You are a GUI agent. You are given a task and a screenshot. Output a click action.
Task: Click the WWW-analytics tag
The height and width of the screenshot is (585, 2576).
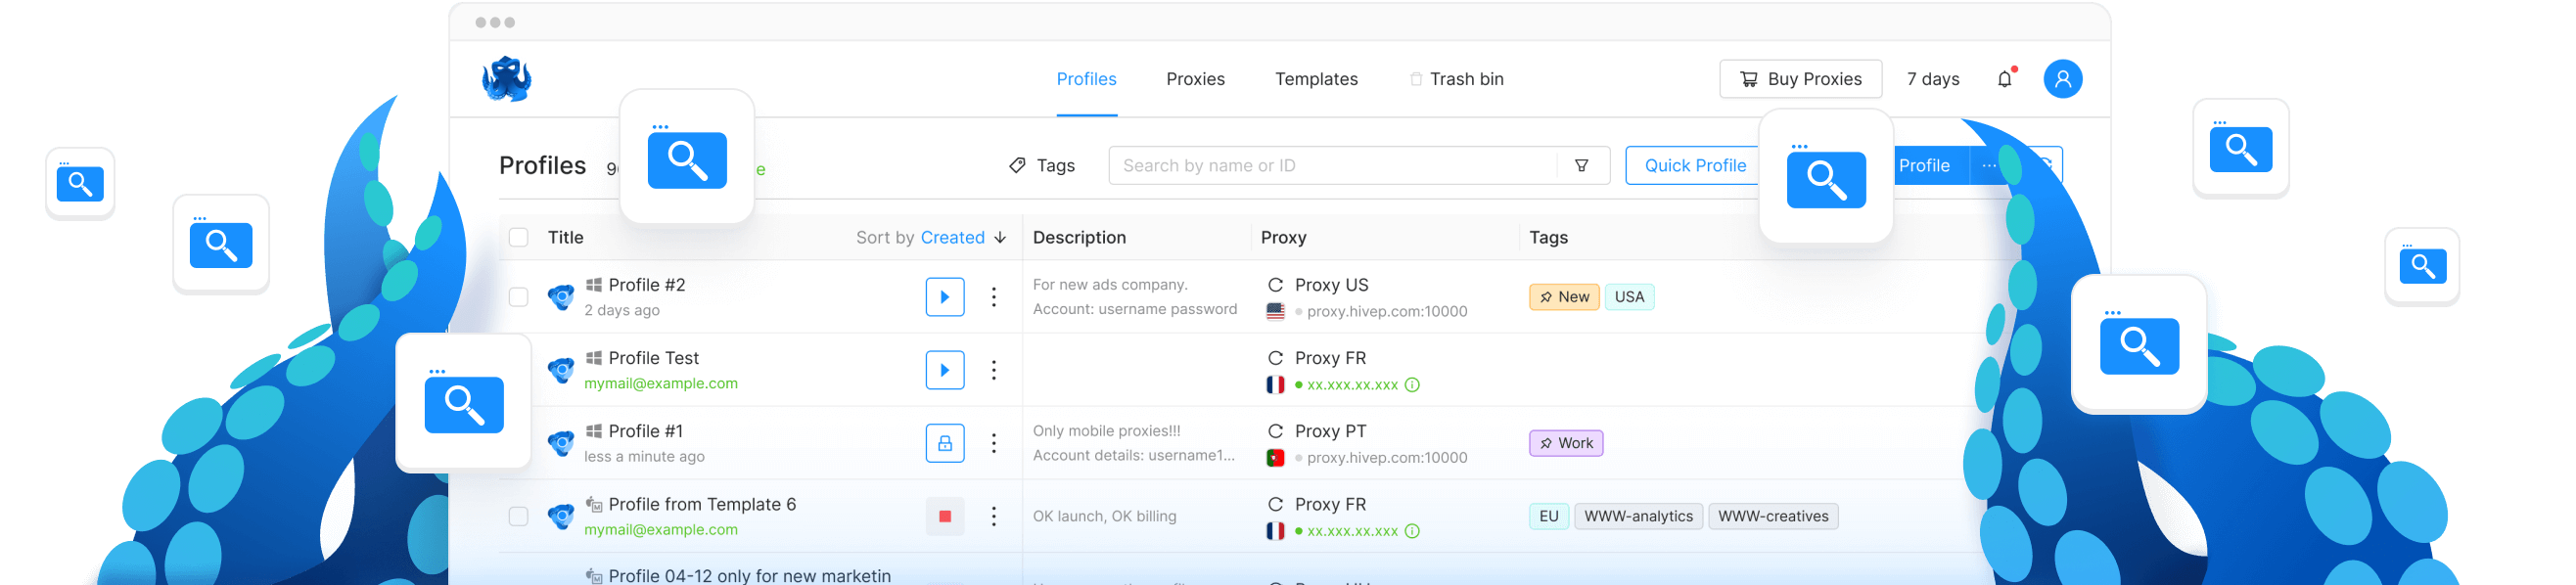pyautogui.click(x=1638, y=517)
